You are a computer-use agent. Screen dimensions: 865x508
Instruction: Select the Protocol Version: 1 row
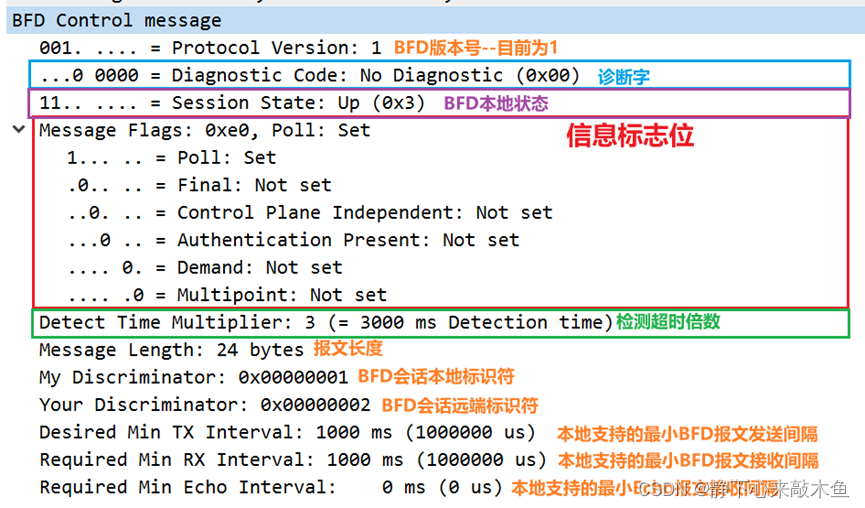click(210, 48)
